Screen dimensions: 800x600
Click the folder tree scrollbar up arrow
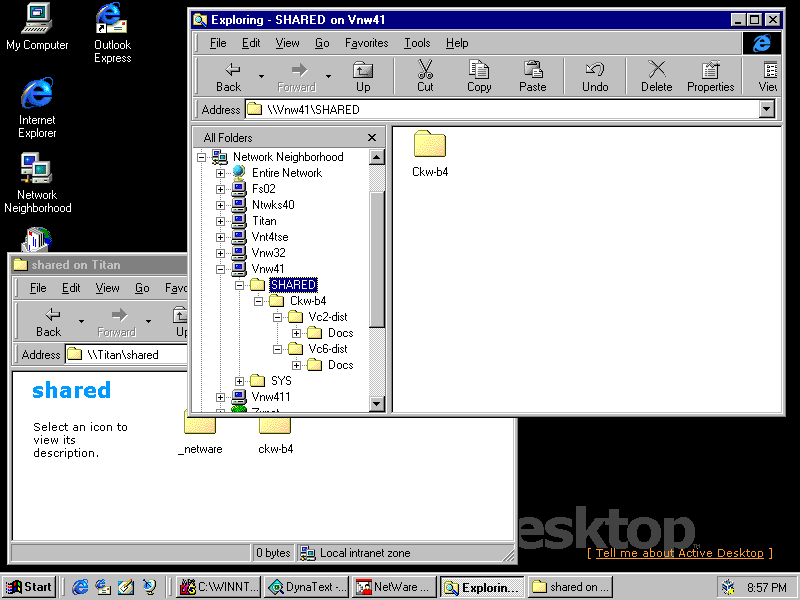[377, 157]
